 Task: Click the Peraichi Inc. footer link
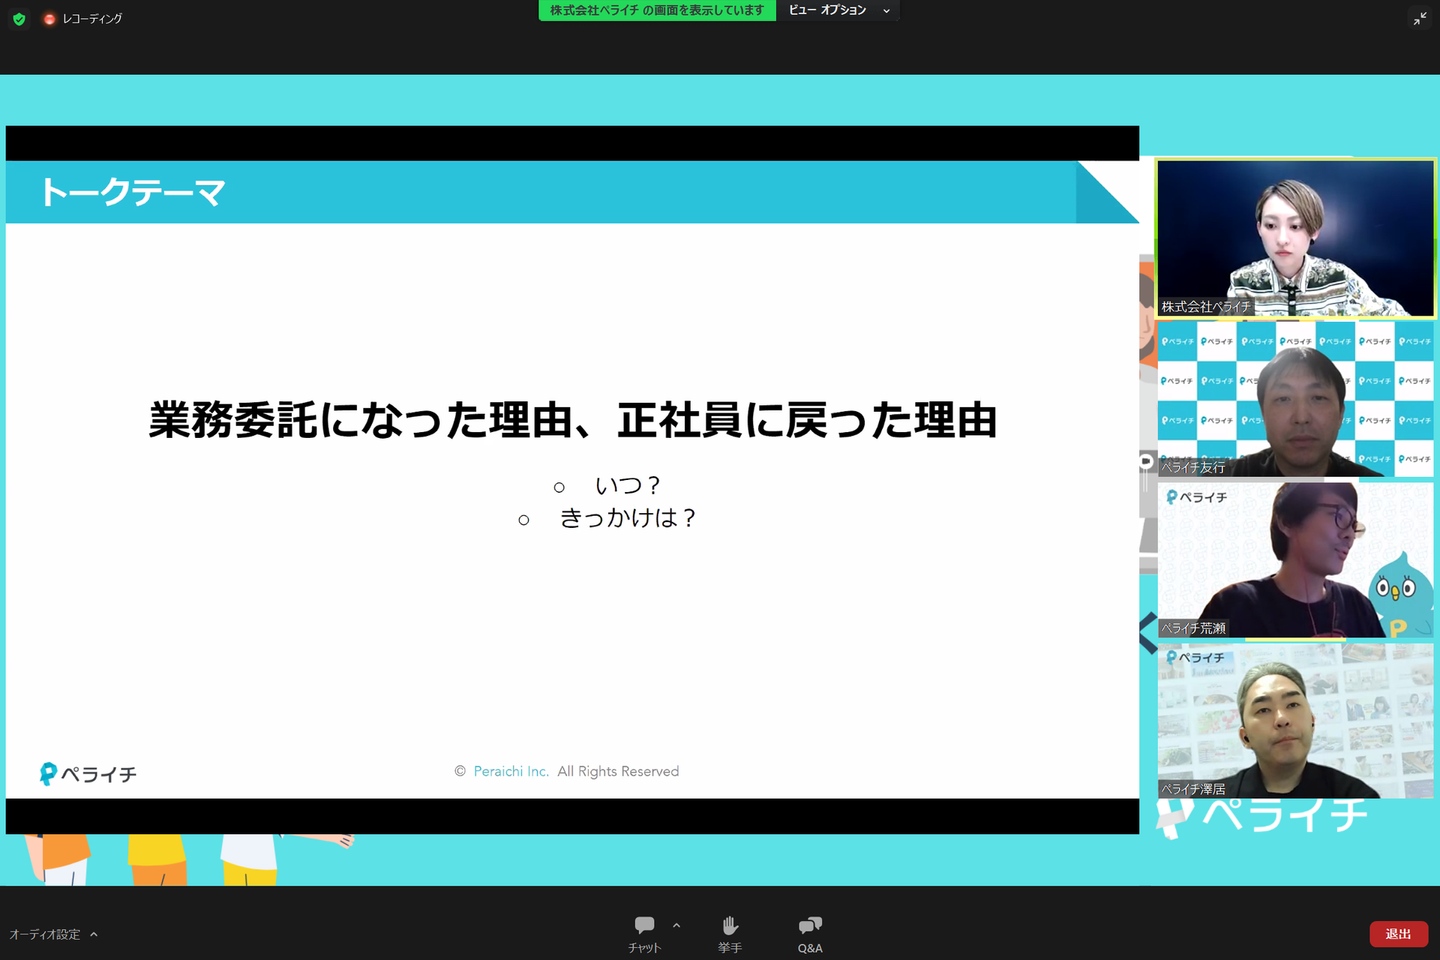(x=511, y=771)
